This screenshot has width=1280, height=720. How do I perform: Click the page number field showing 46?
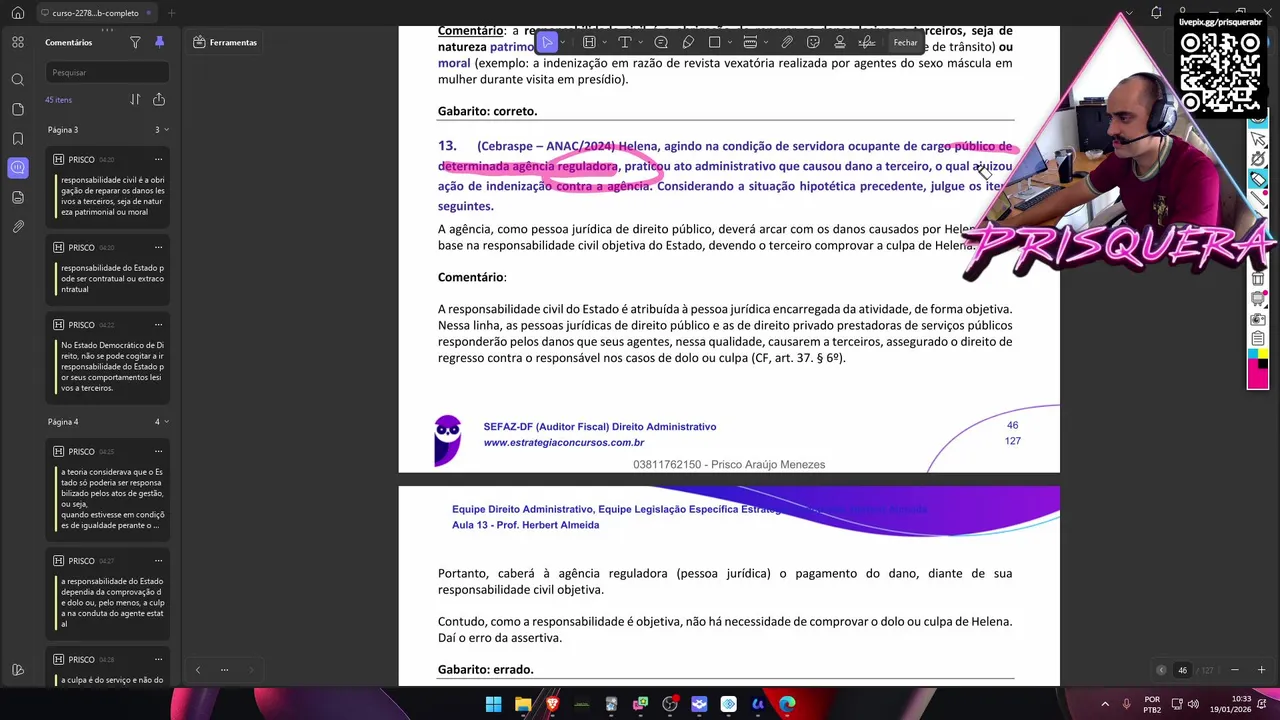(1182, 670)
